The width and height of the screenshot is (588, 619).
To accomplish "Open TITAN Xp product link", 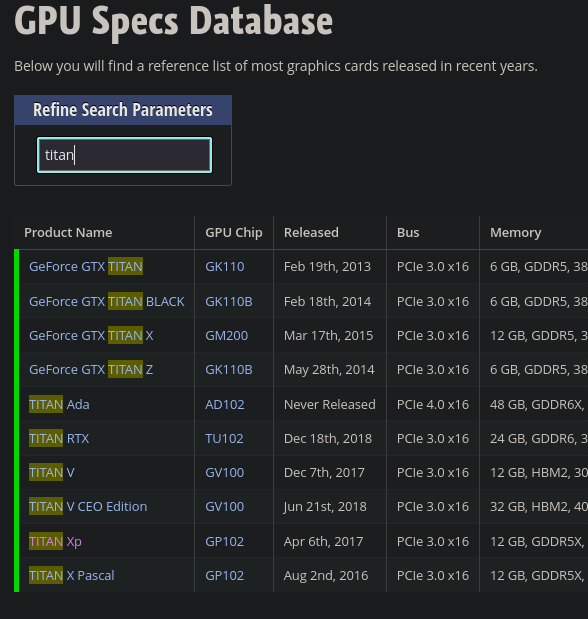I will [x=55, y=542].
